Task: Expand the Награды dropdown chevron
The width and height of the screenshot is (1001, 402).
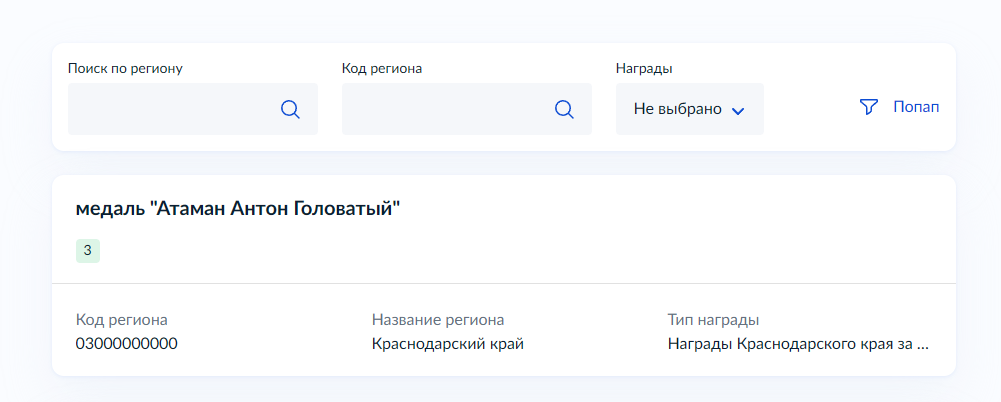Action: (739, 110)
